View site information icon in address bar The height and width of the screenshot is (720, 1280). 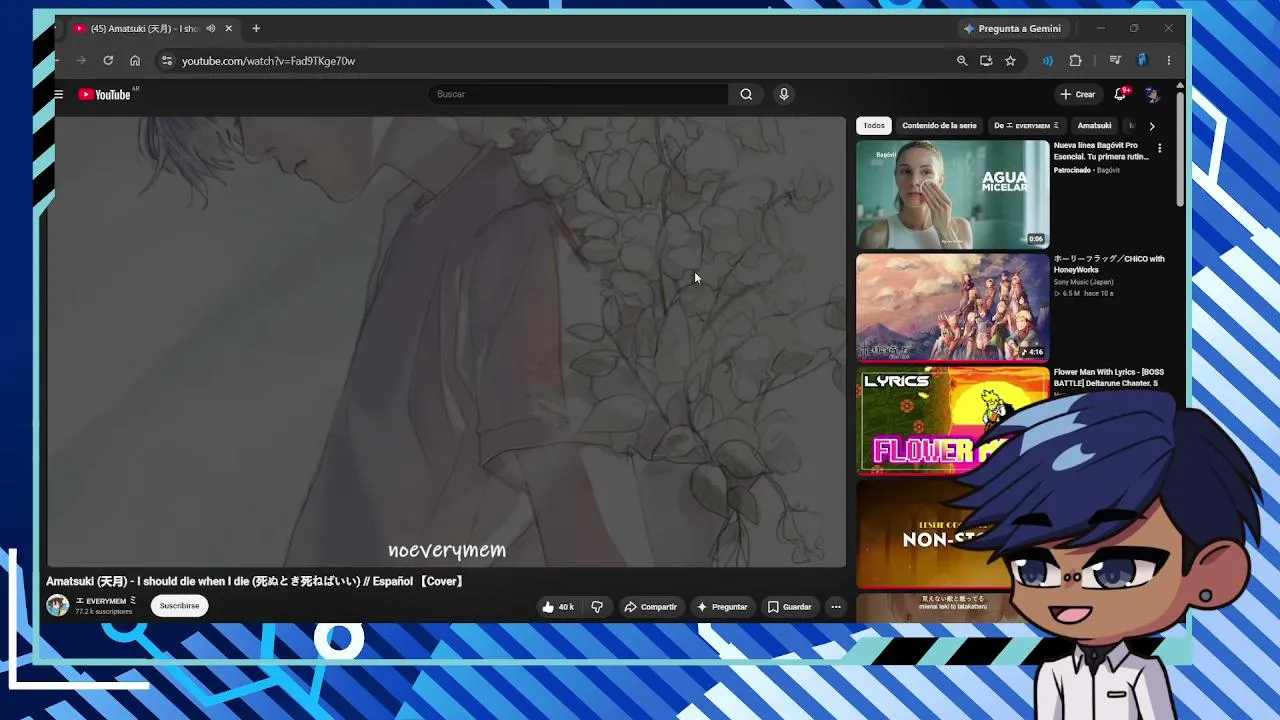tap(167, 61)
